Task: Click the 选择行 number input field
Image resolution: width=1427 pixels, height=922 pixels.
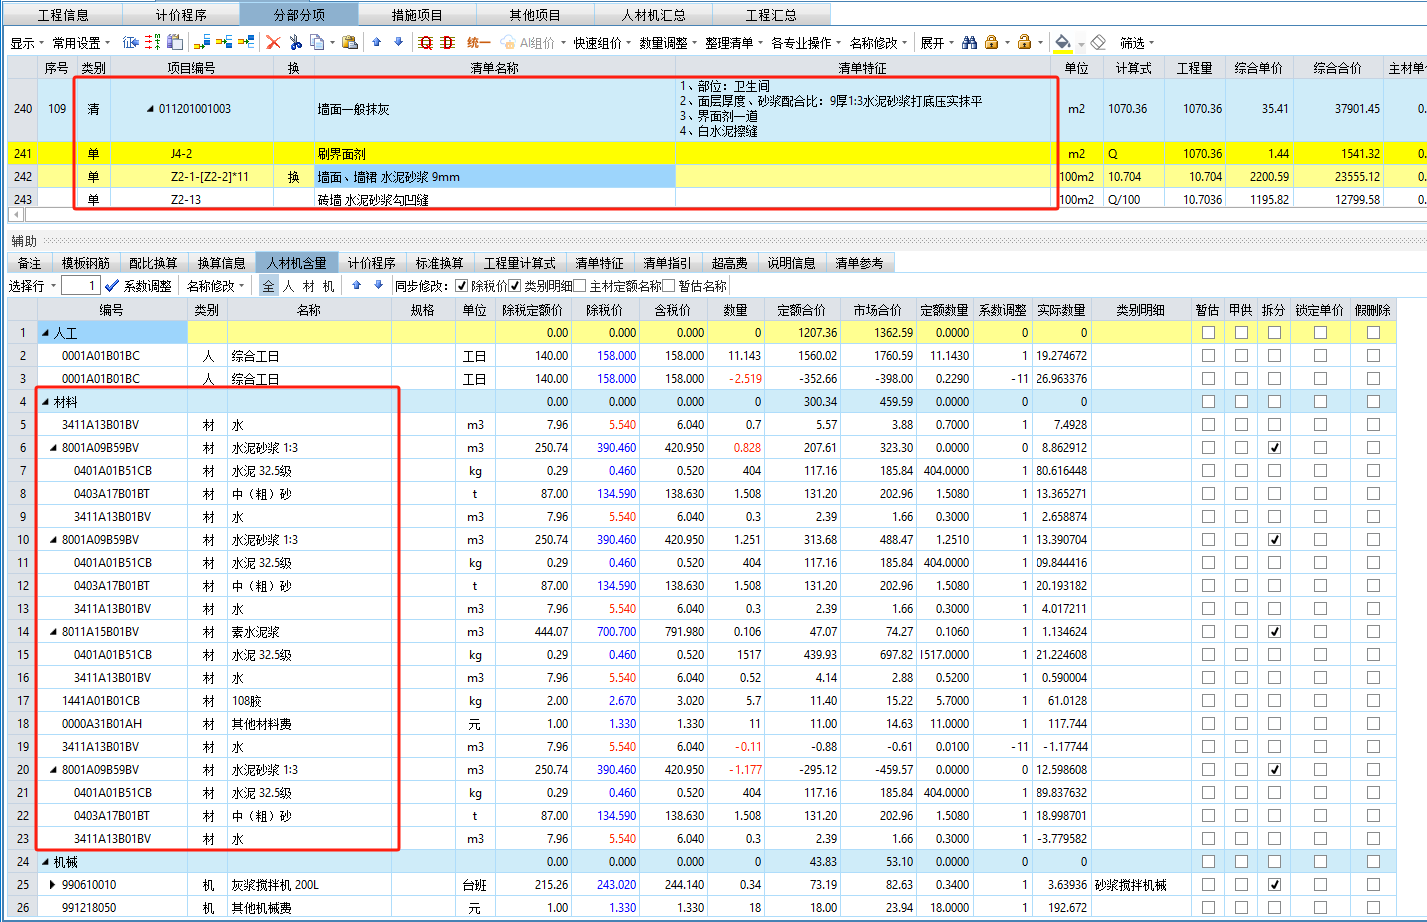Action: pos(80,286)
